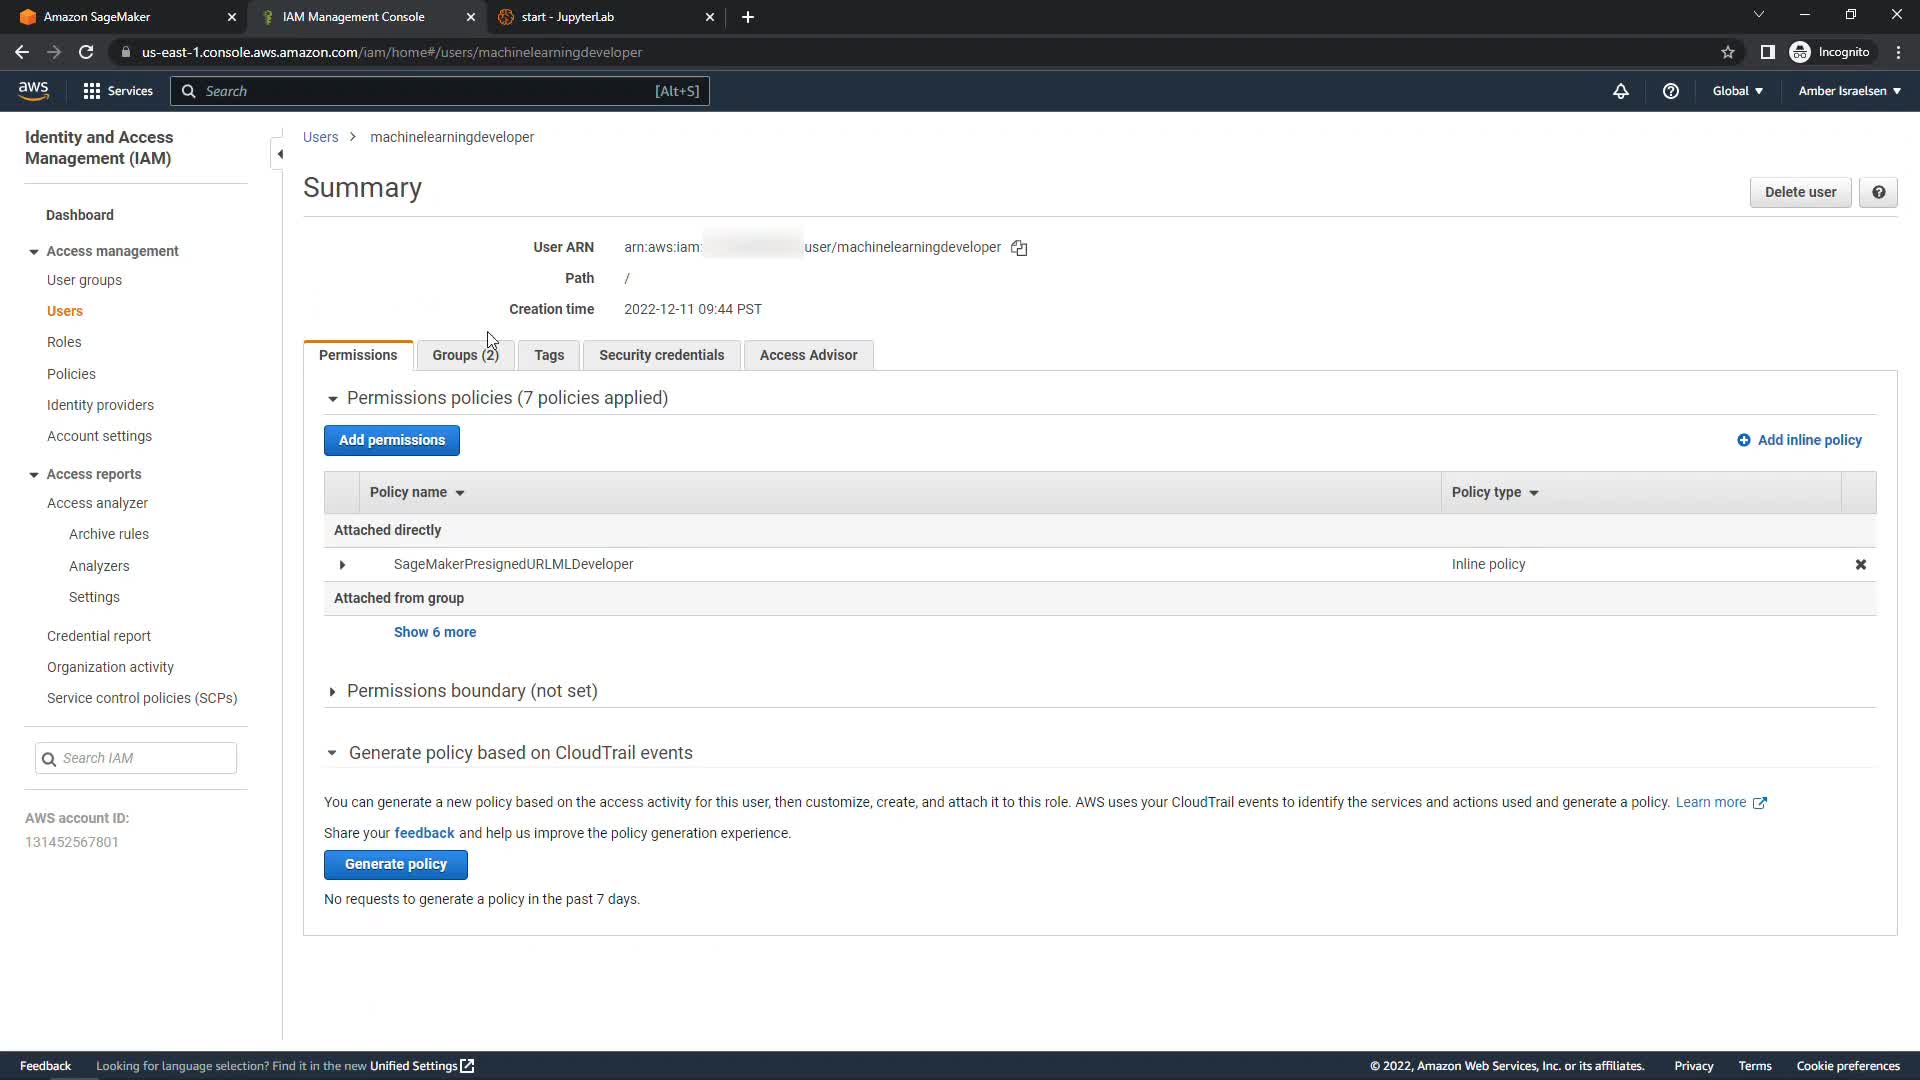
Task: Expand the Permissions boundary section
Action: coord(333,692)
